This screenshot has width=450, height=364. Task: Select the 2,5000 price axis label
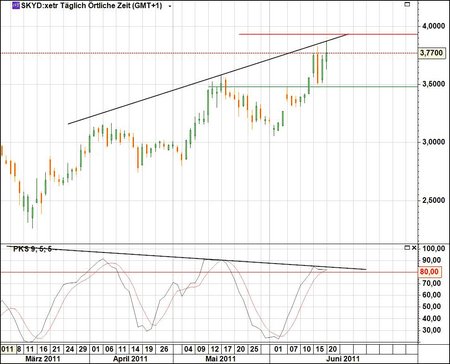point(433,200)
